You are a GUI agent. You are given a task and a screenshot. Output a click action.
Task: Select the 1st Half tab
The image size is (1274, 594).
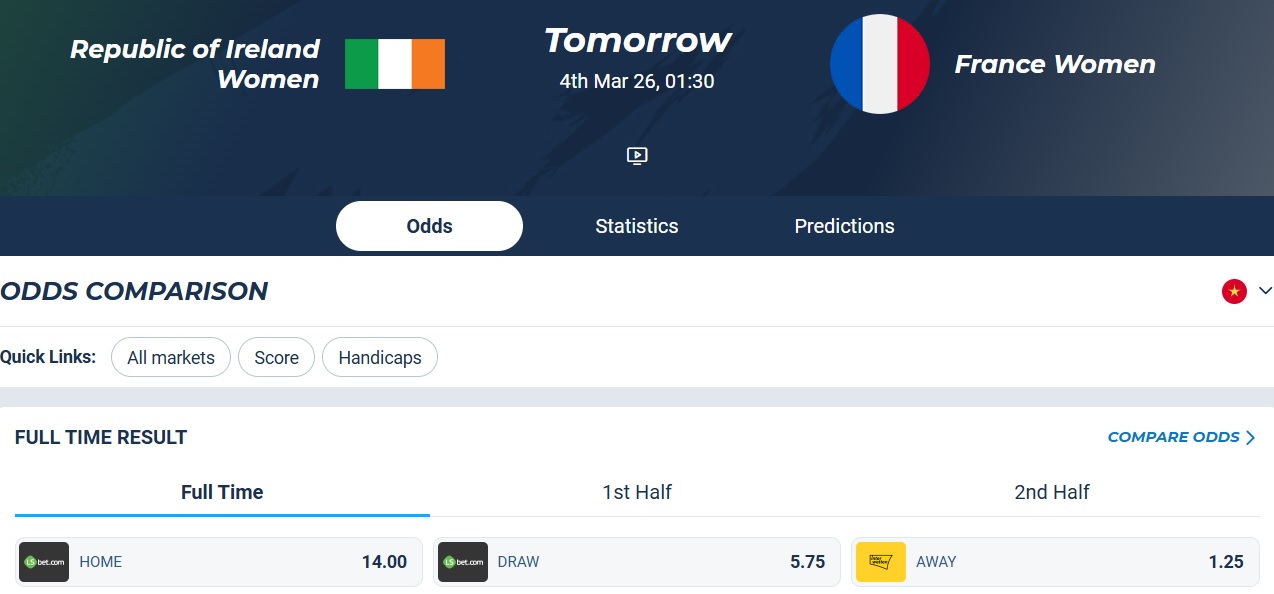tap(636, 492)
